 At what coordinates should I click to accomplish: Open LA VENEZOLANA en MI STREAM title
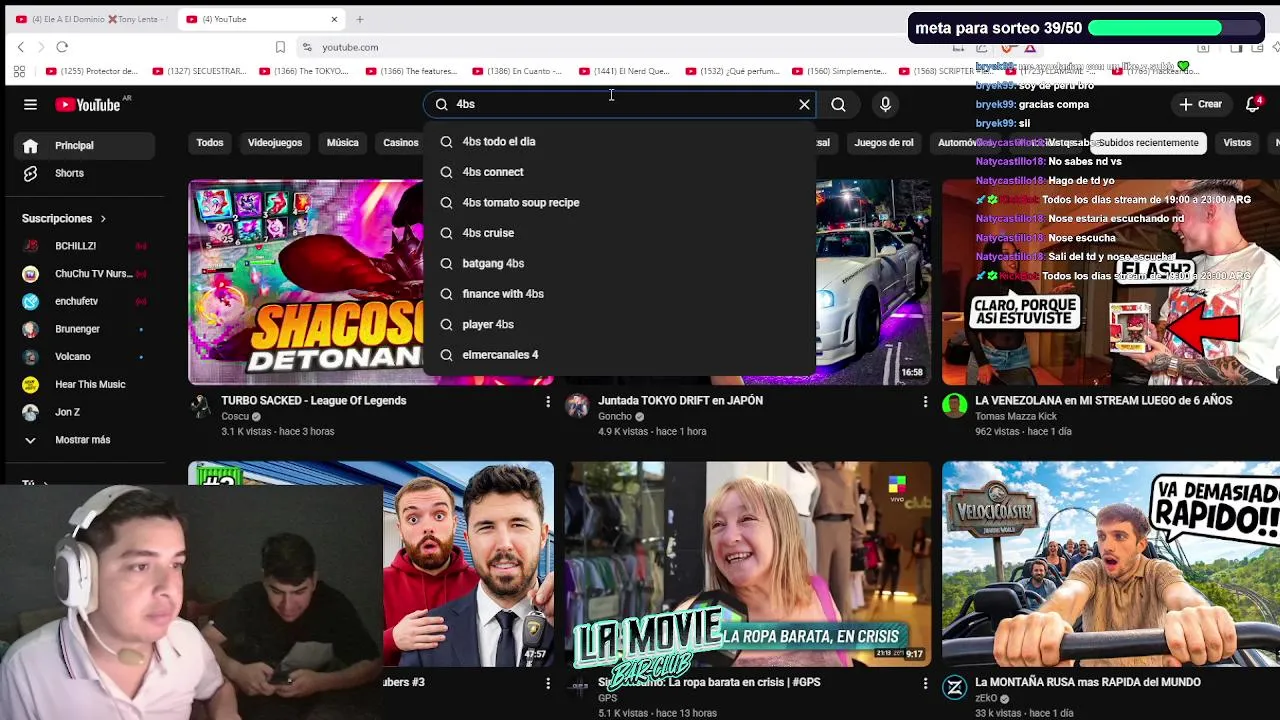click(1103, 400)
